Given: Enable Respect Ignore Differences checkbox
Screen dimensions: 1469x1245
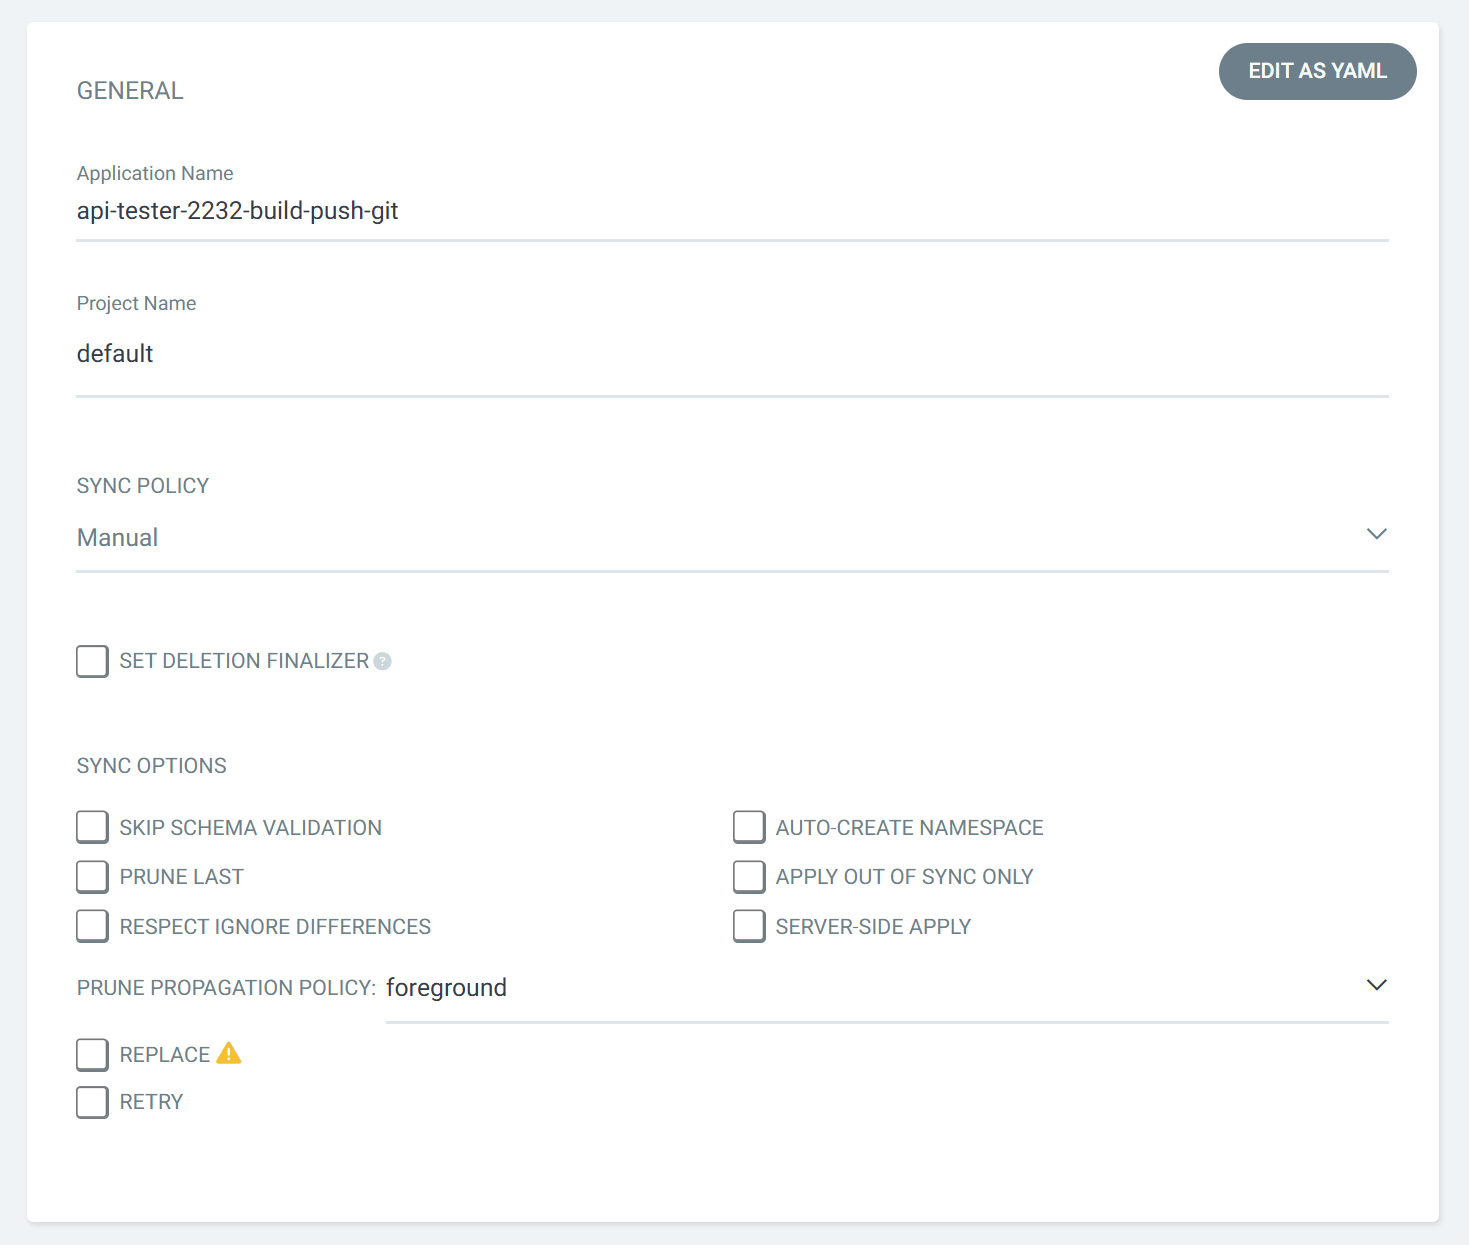Looking at the screenshot, I should point(93,926).
